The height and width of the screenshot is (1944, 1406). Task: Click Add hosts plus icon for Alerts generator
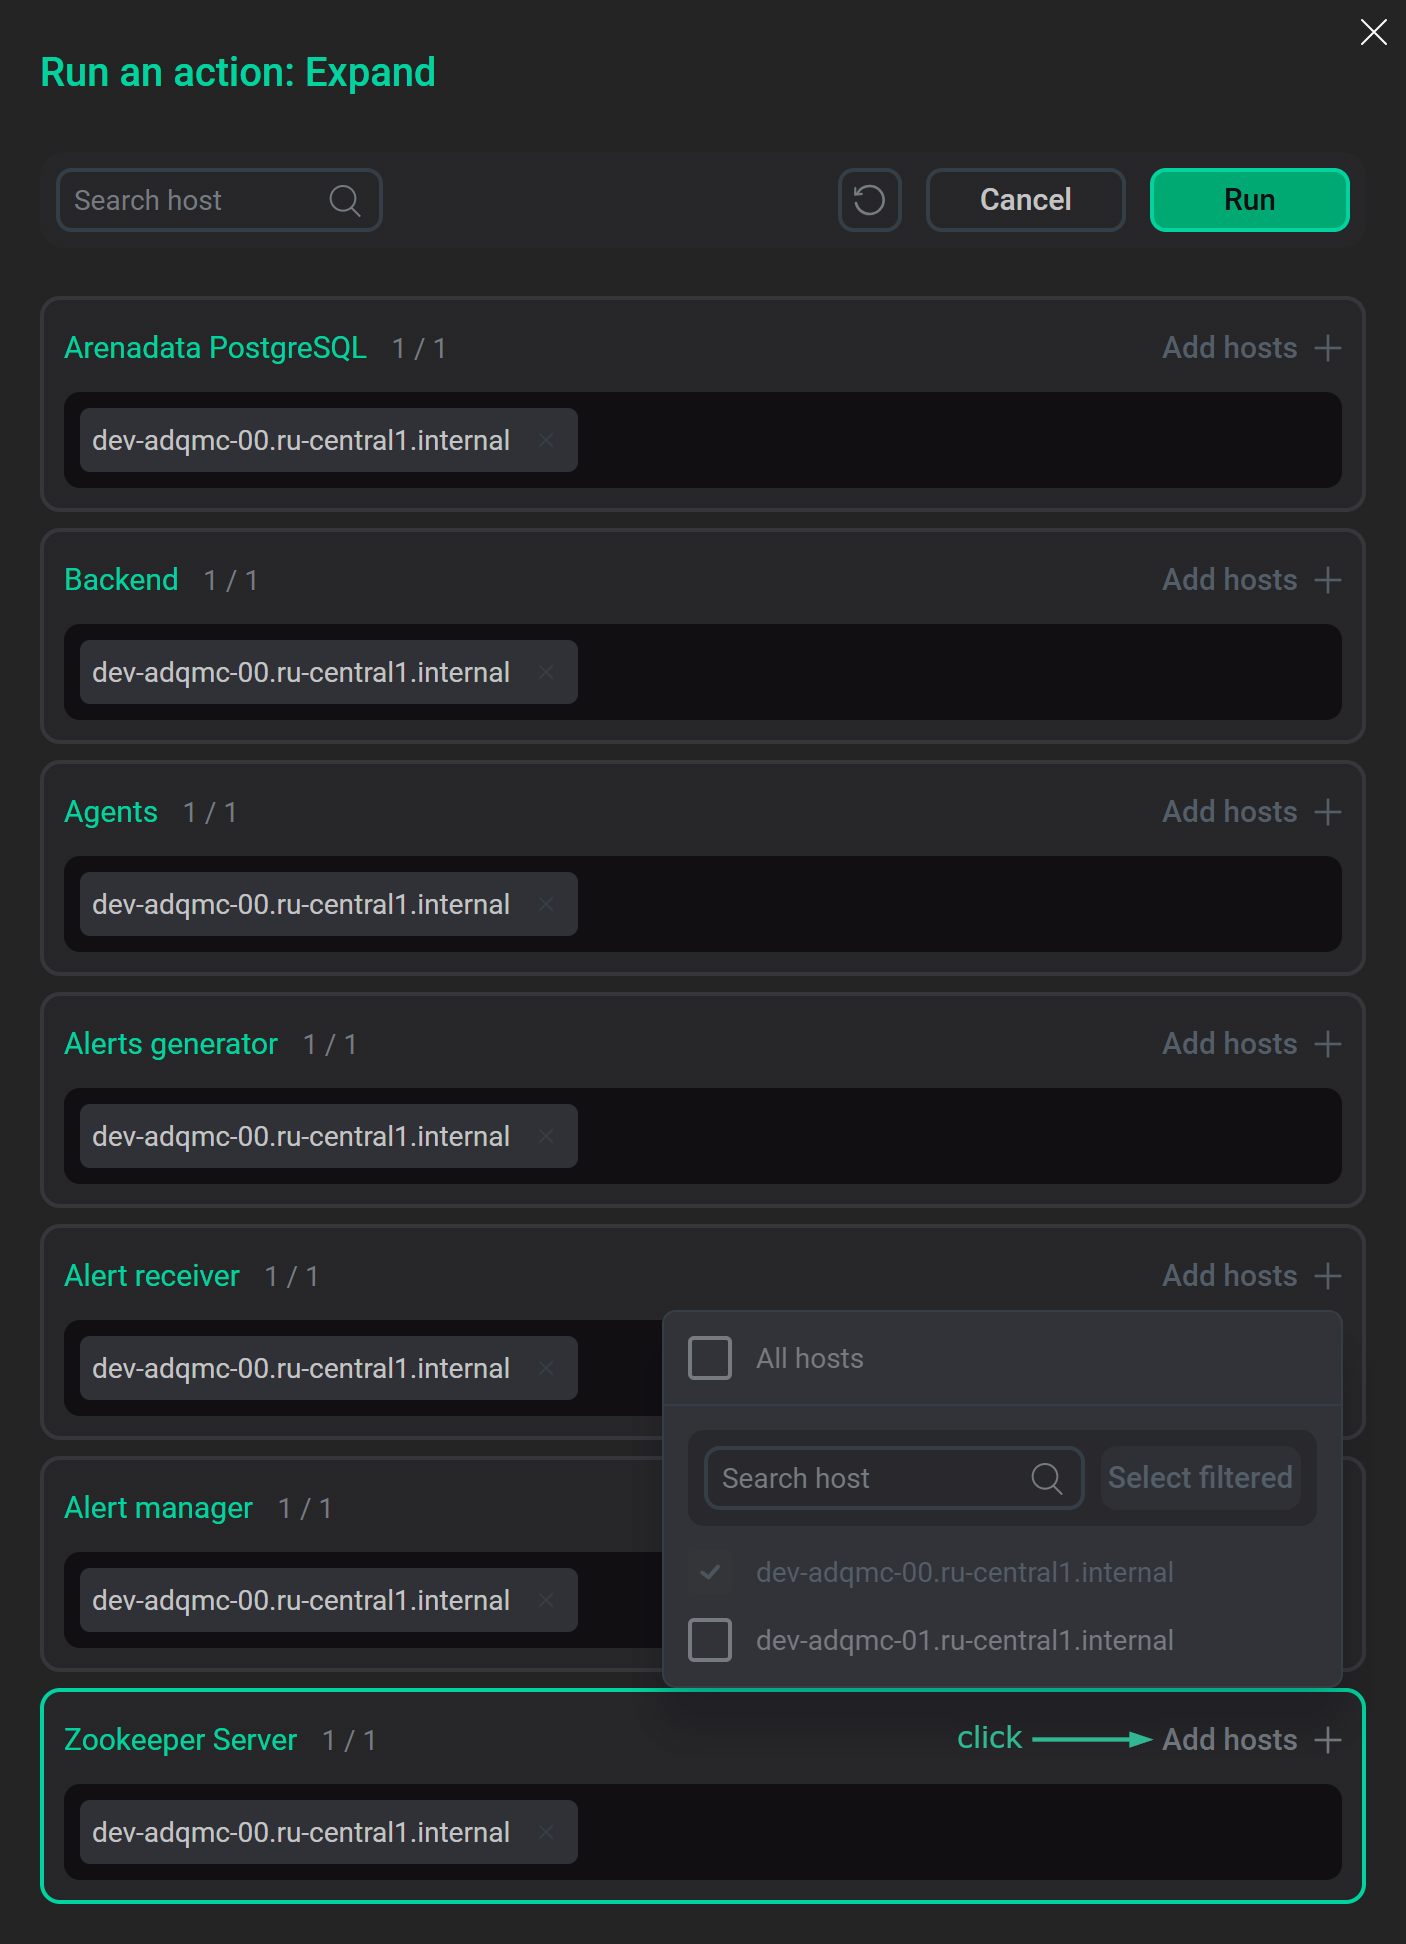click(x=1329, y=1043)
